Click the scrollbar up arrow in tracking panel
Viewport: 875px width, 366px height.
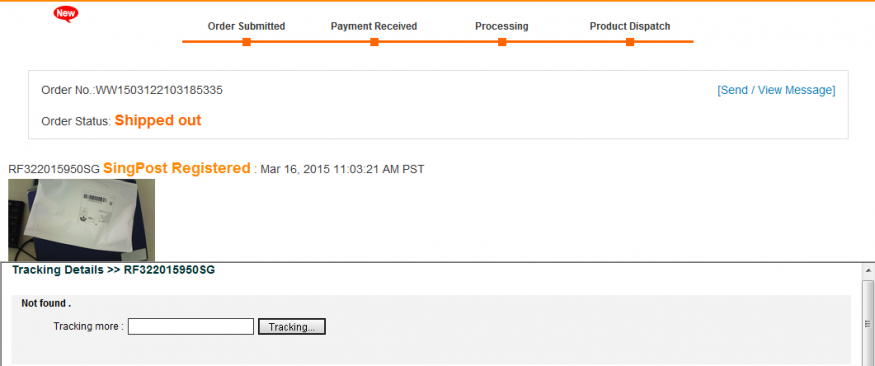(868, 271)
